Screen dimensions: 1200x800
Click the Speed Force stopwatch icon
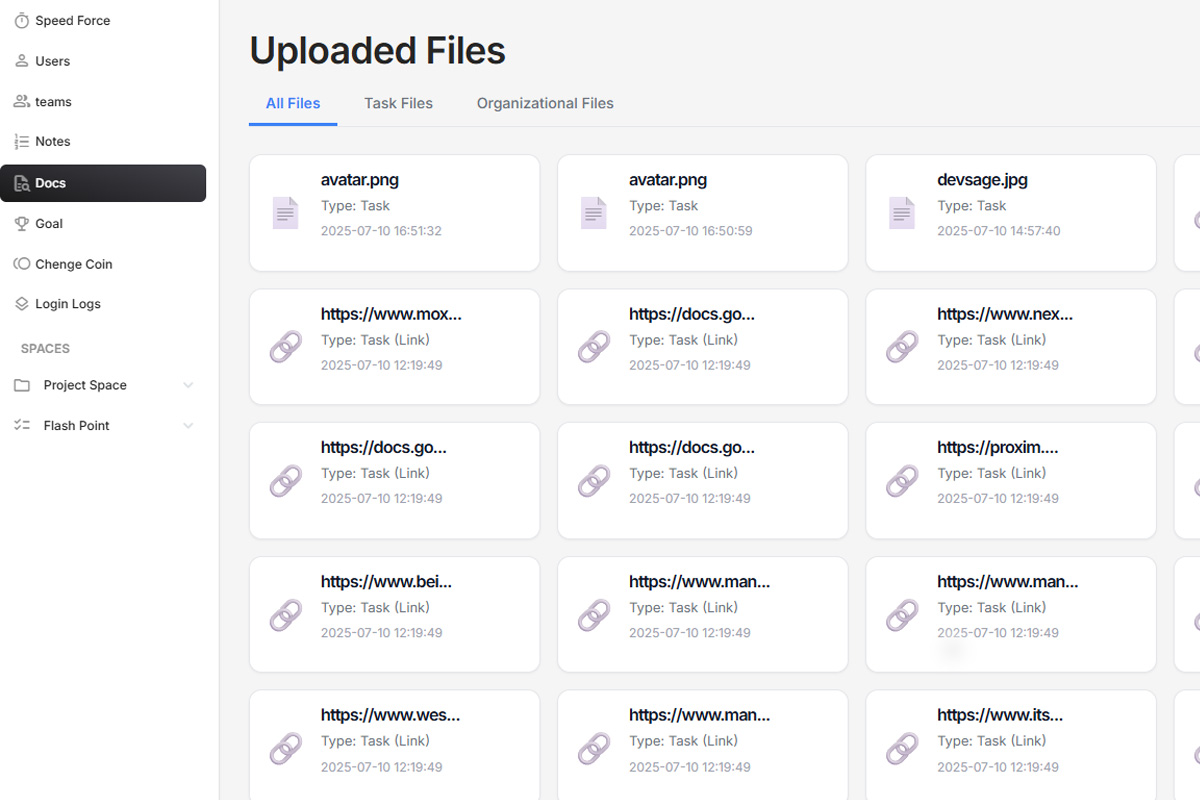[x=21, y=20]
